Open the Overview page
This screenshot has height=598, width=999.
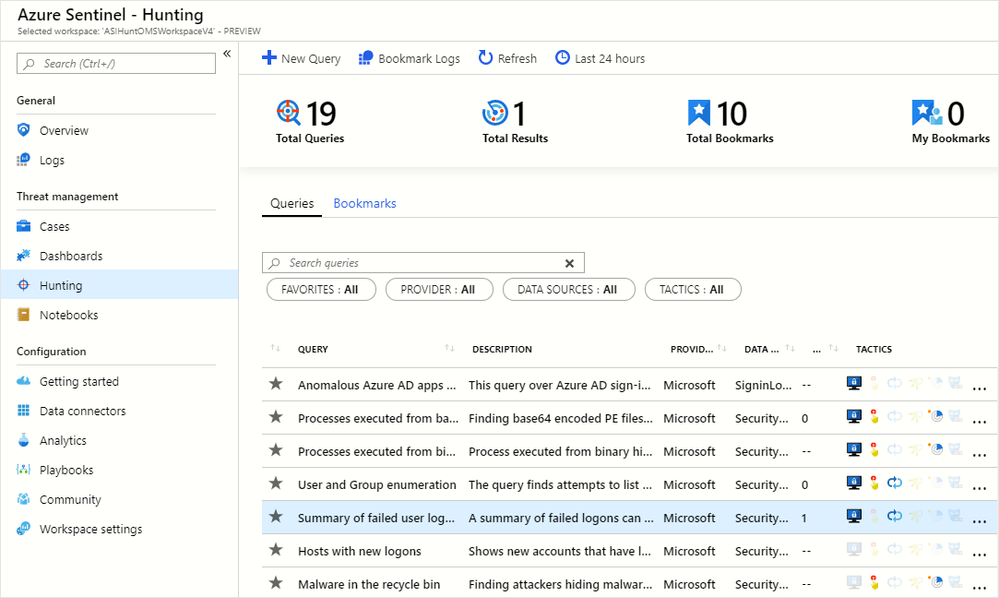point(64,131)
